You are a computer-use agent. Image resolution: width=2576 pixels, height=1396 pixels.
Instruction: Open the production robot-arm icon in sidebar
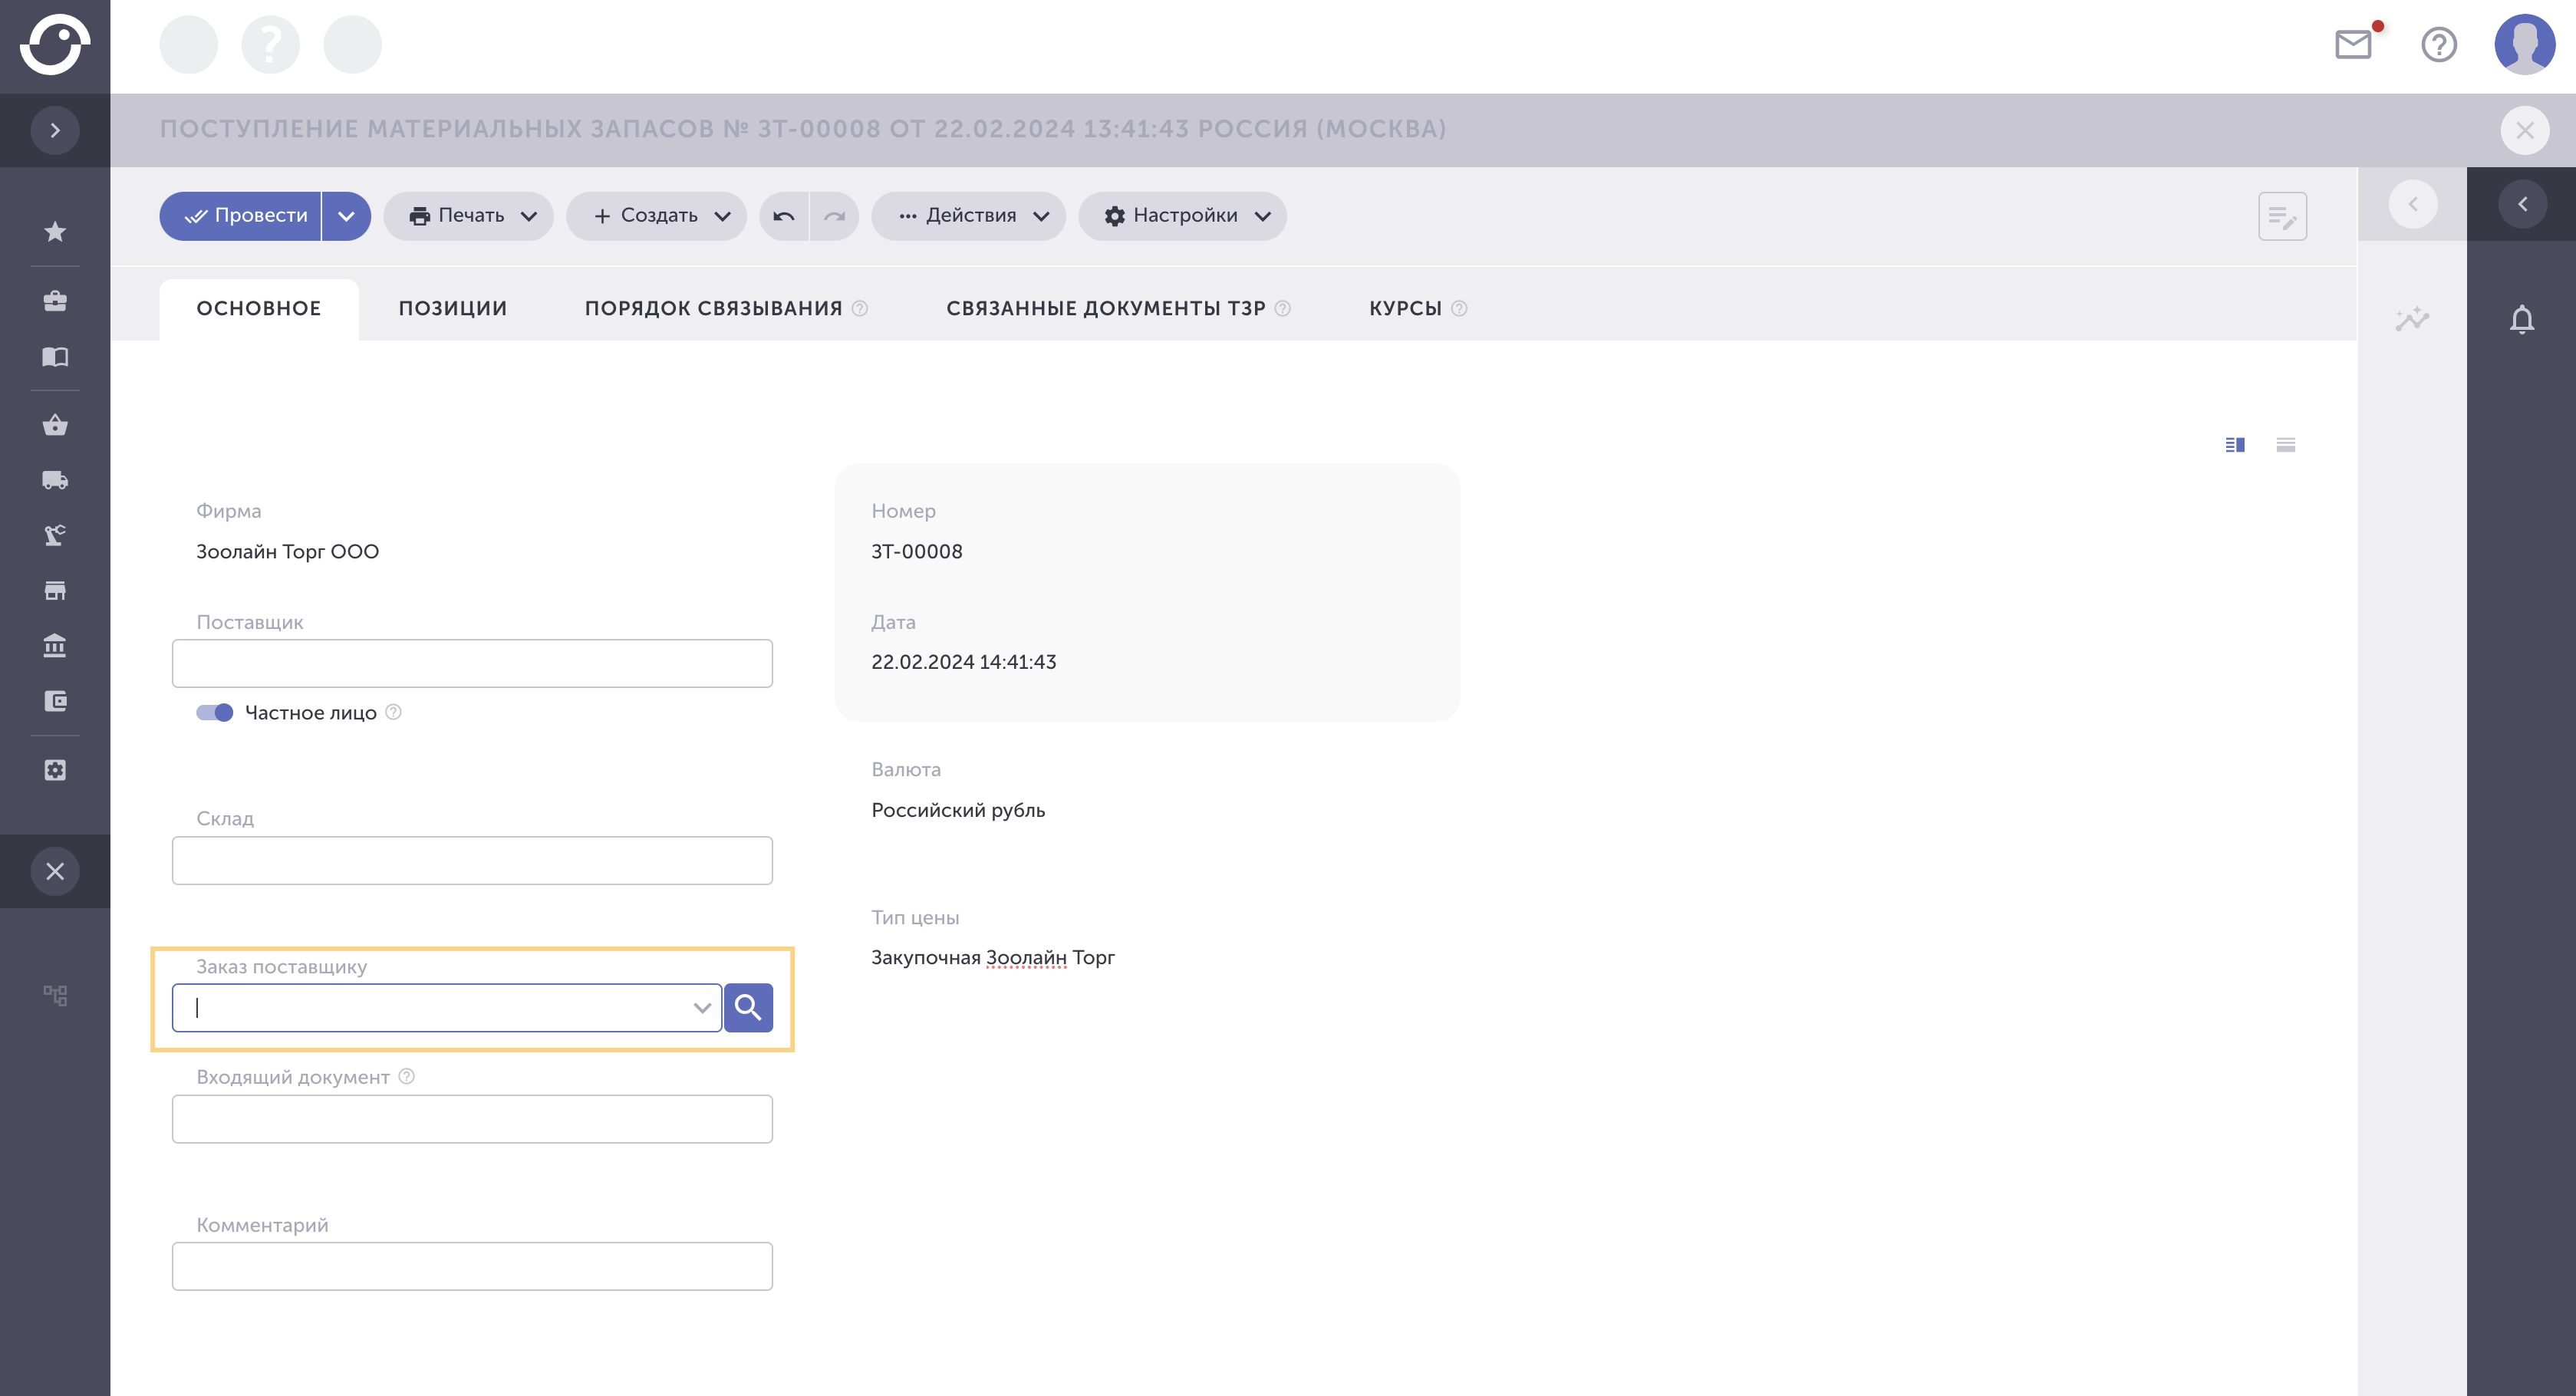pos(55,535)
